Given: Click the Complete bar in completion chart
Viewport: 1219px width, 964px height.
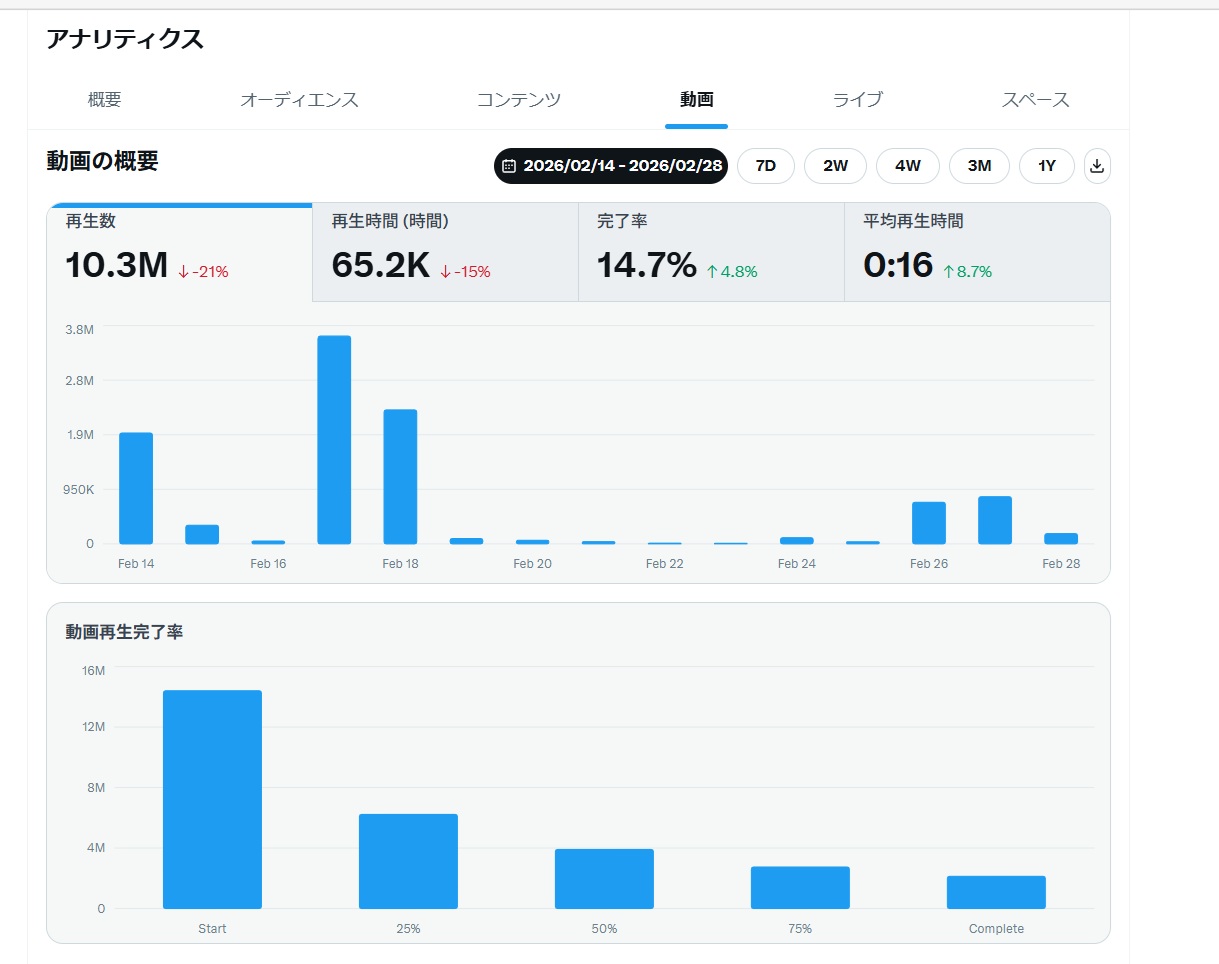Looking at the screenshot, I should point(996,892).
